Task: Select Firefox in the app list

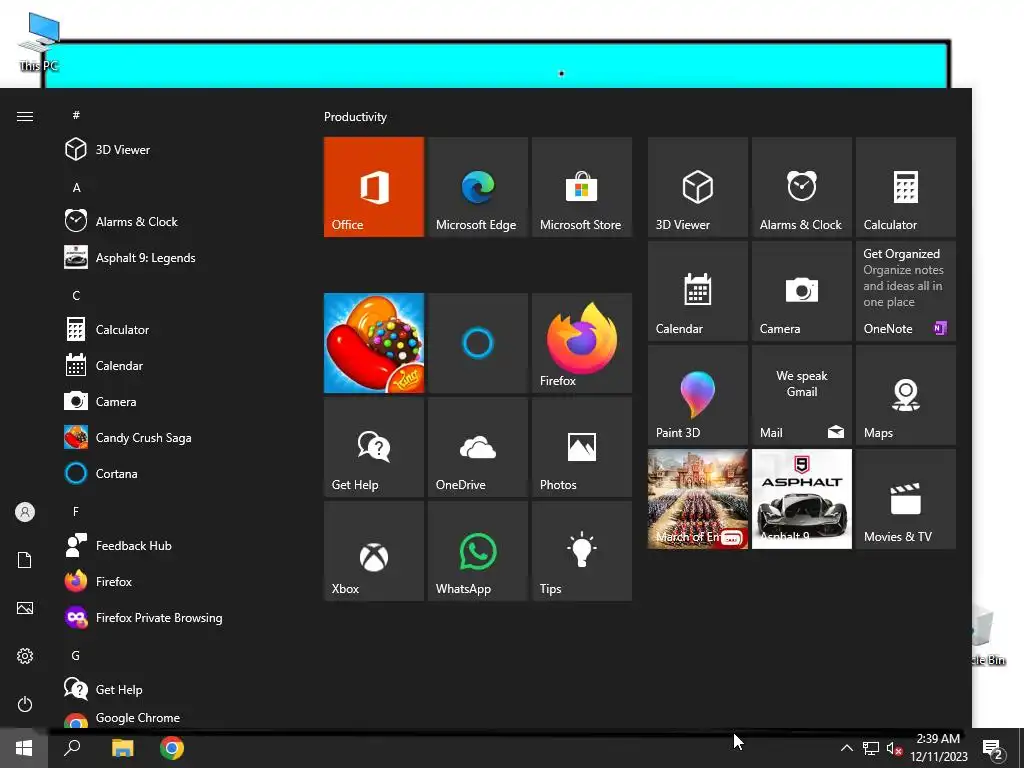Action: click(x=176, y=581)
